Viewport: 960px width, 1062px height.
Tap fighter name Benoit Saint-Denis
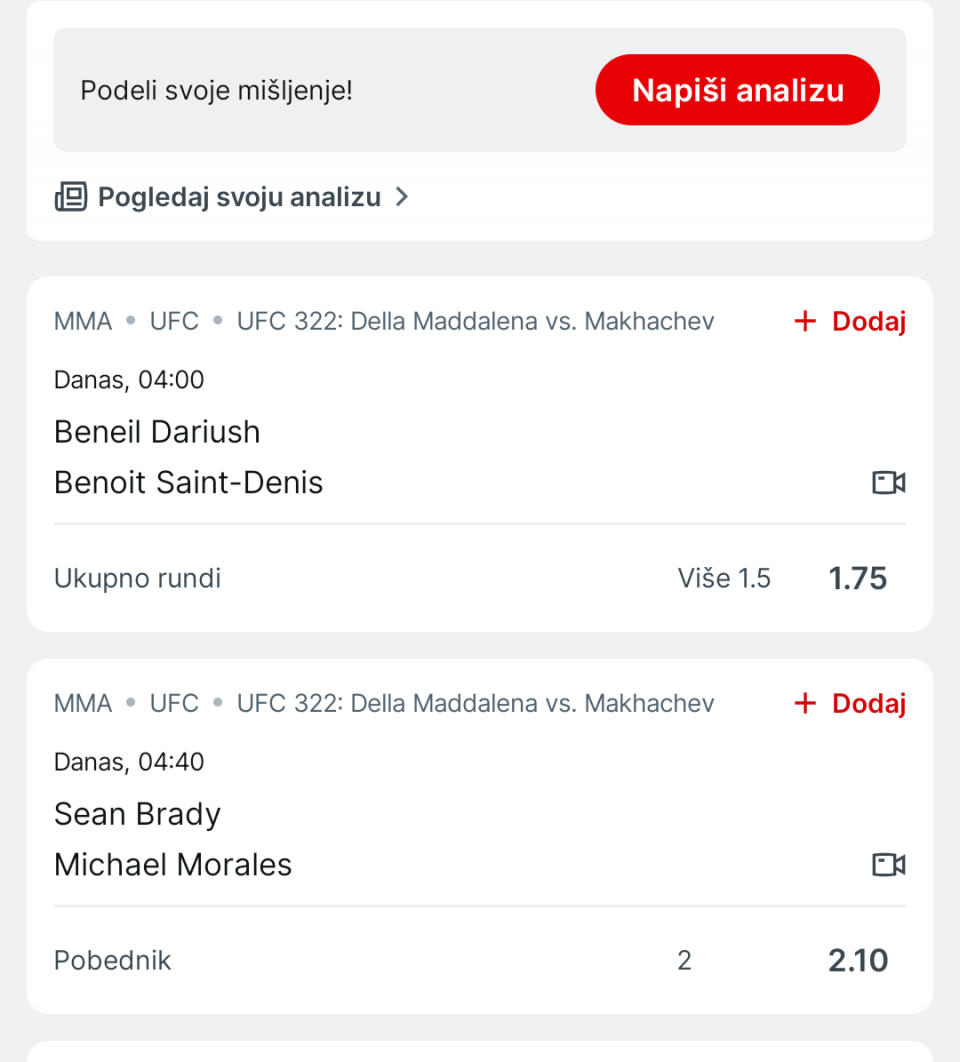[x=189, y=483]
